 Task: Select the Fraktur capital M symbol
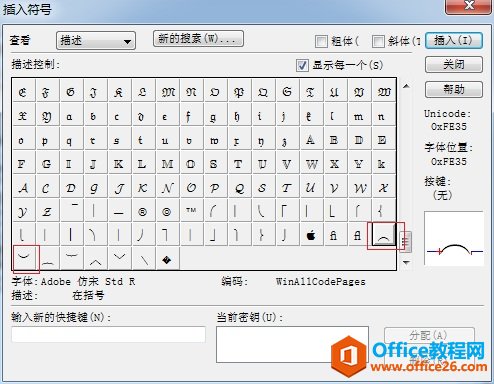[x=168, y=91]
